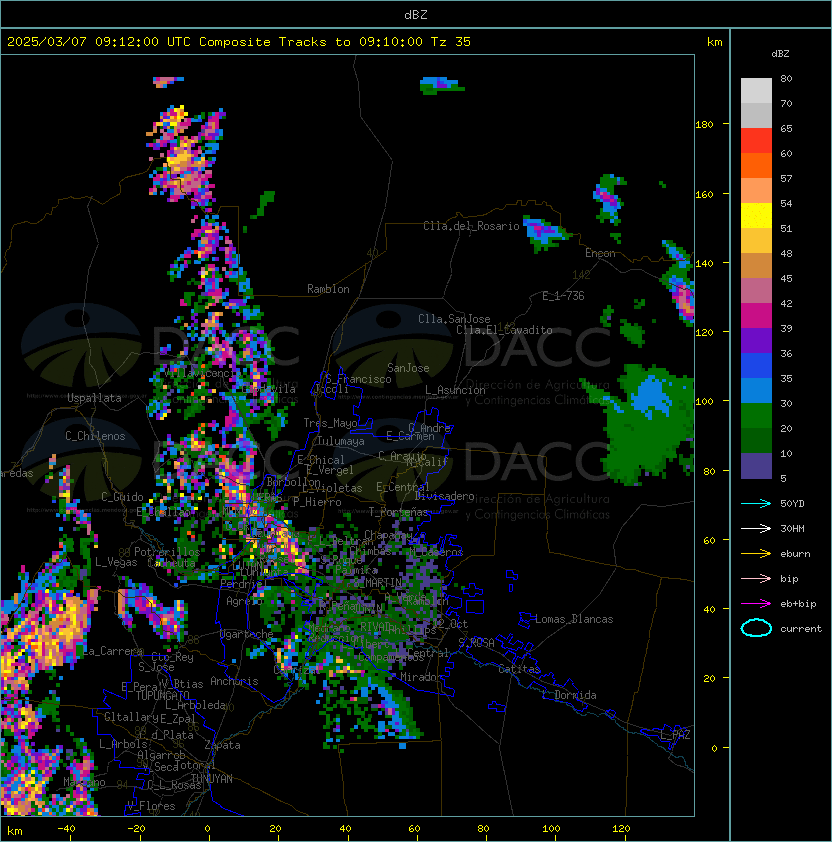Screen dimensions: 832x842
Task: Pick the gold 48–51 dBZ swatch
Action: (756, 241)
